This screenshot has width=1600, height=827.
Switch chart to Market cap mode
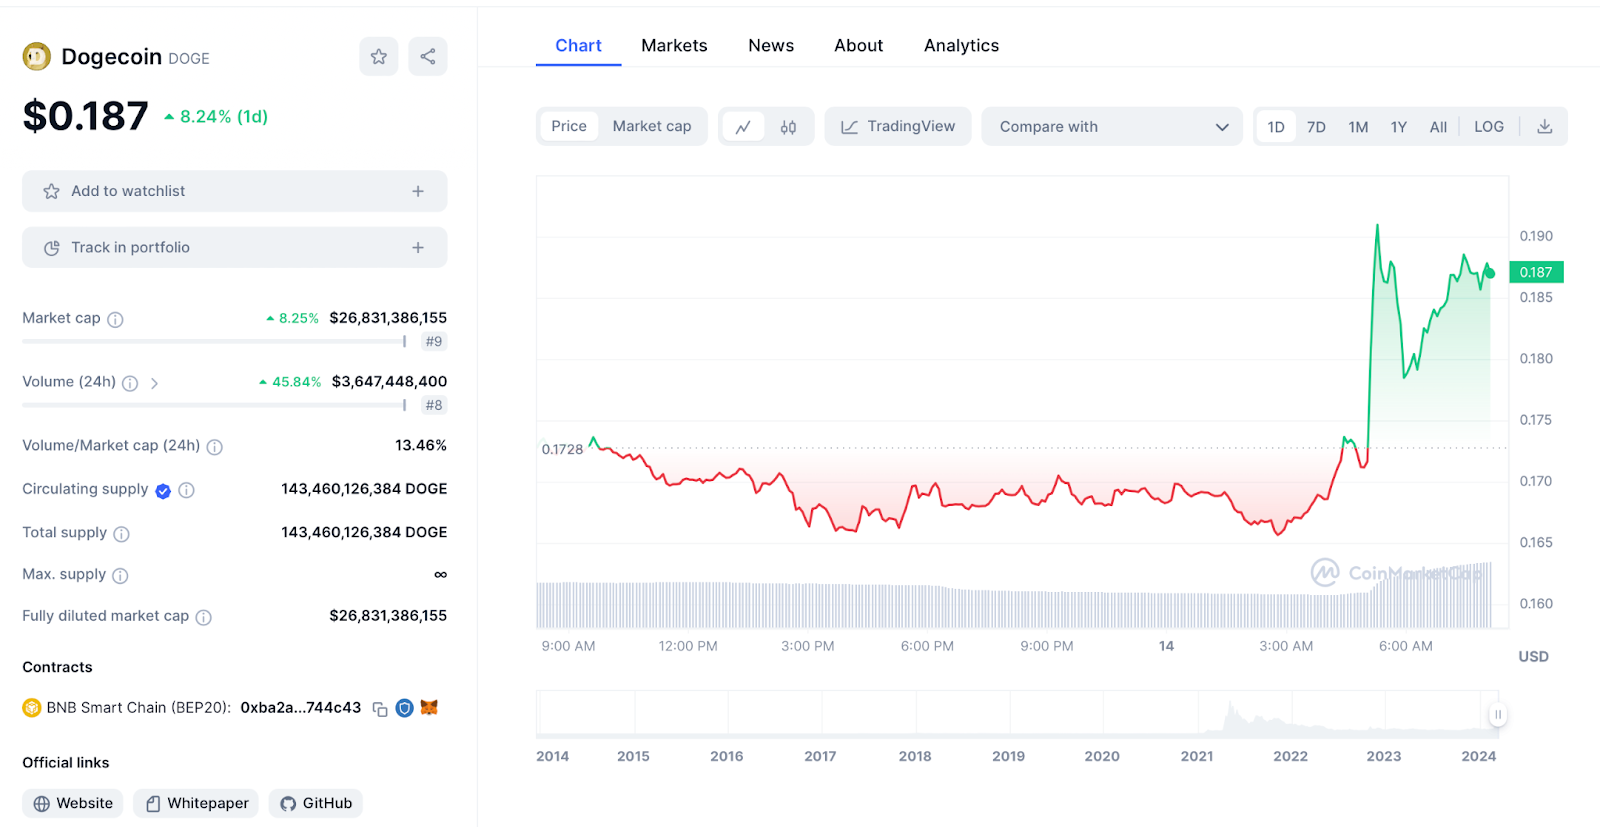coord(652,126)
